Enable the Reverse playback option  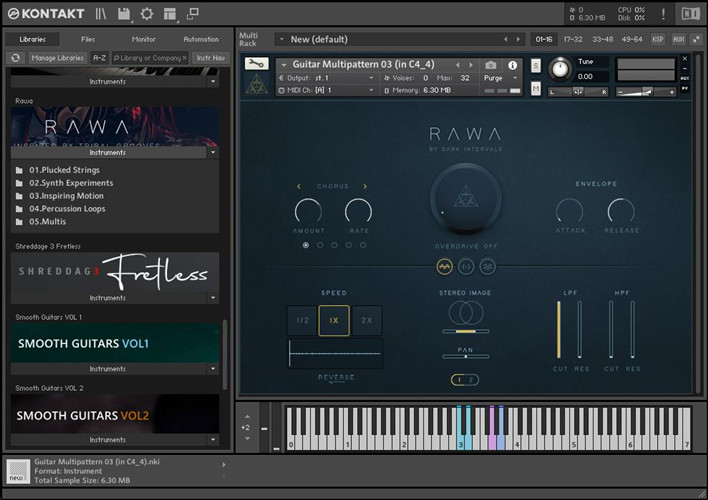[336, 378]
